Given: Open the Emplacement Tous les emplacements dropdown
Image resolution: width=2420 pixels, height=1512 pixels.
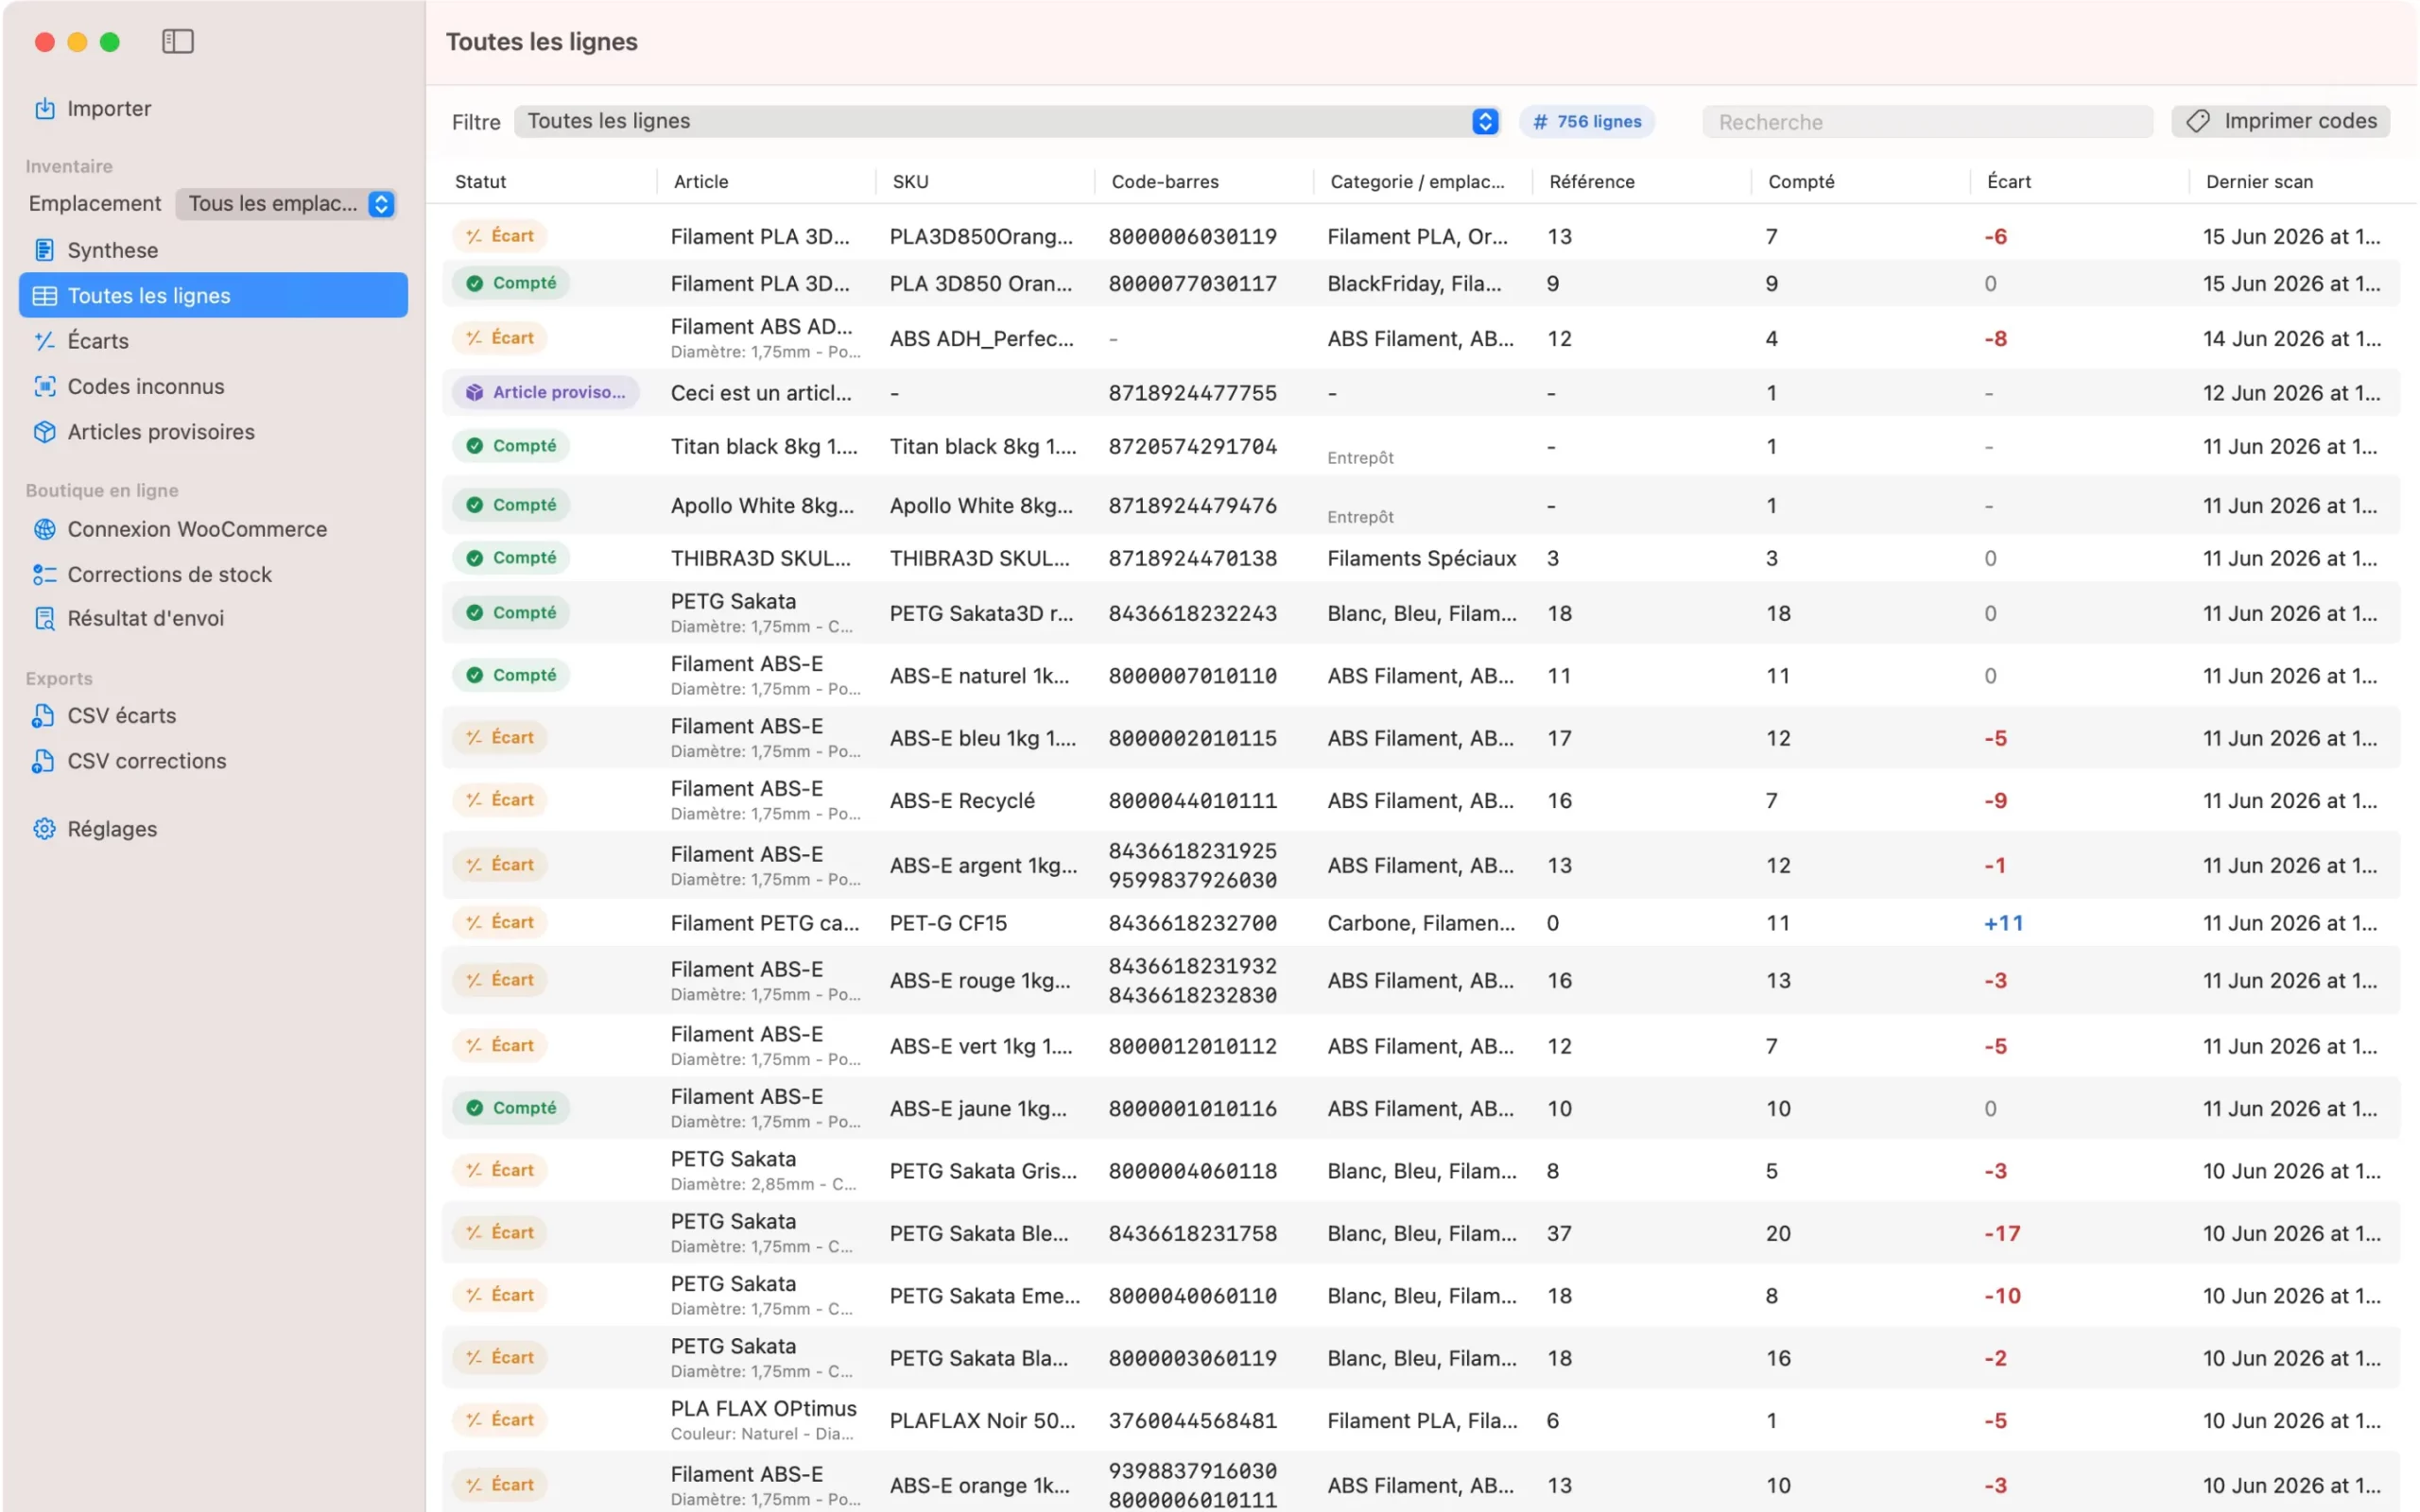Looking at the screenshot, I should click(286, 203).
